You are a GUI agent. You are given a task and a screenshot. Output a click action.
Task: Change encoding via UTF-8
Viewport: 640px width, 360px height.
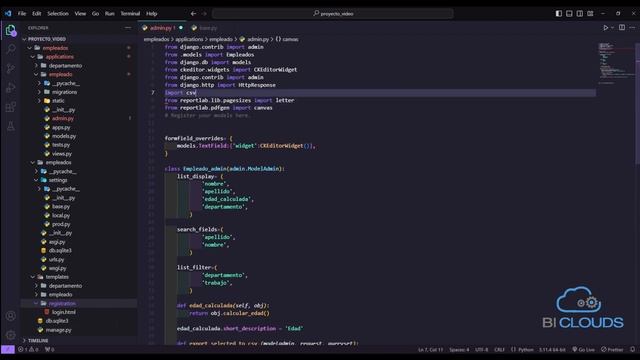pyautogui.click(x=482, y=350)
